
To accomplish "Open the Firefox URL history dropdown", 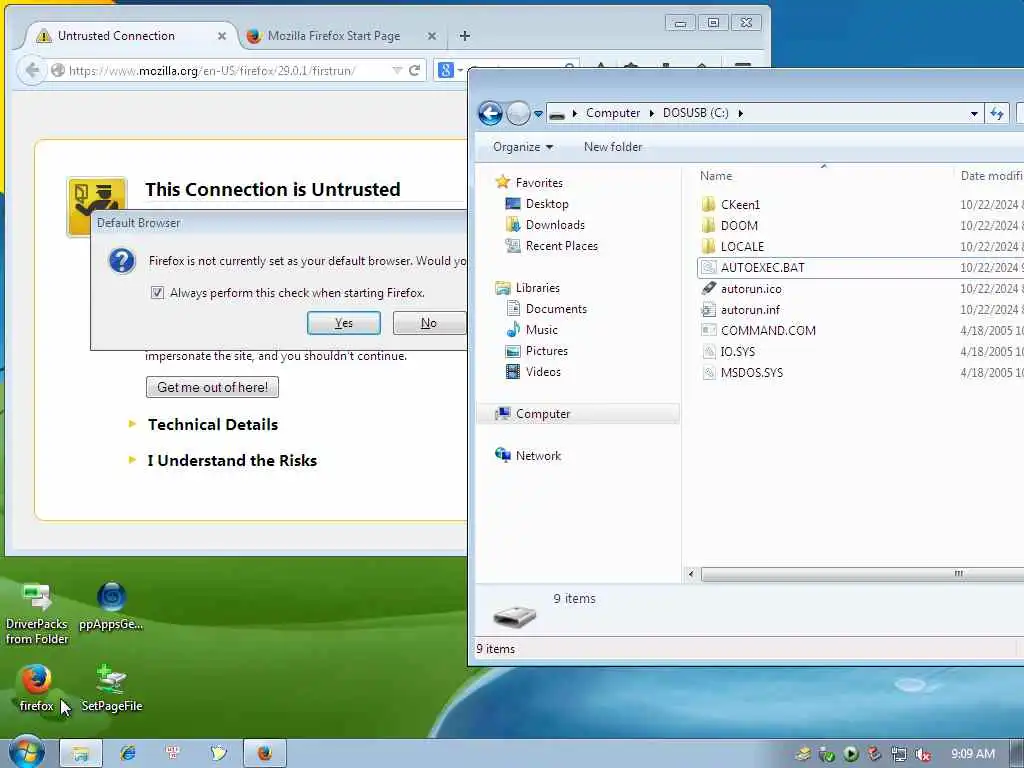I will tap(396, 71).
